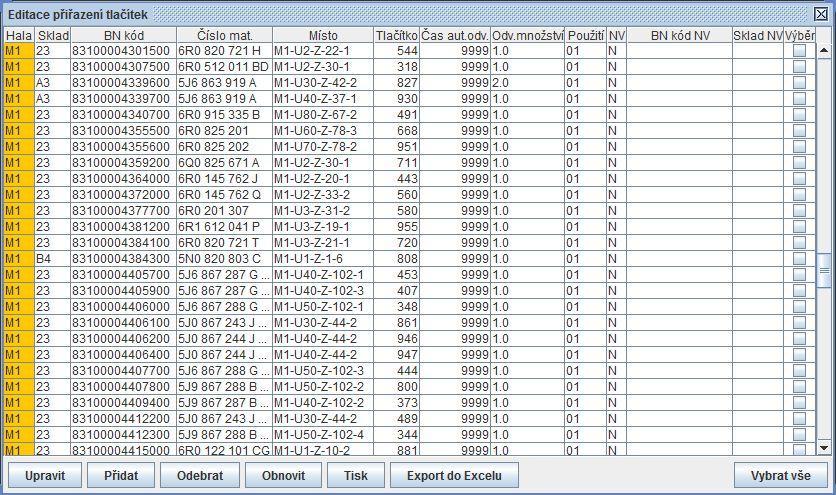Click material 6R0 820 721 T
Image resolution: width=836 pixels, height=495 pixels.
pyautogui.click(x=224, y=243)
